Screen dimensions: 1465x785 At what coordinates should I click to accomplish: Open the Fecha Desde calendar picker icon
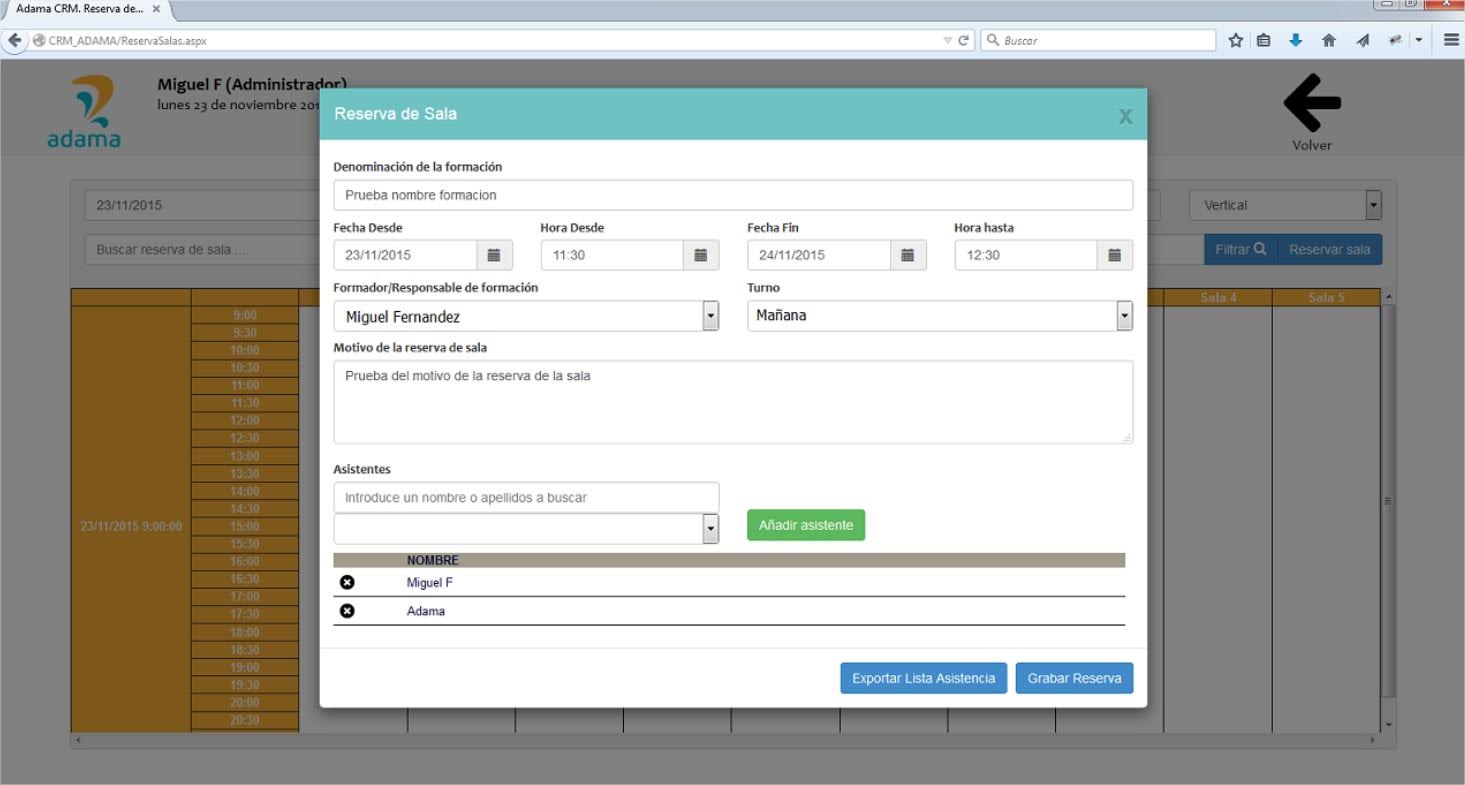(x=494, y=255)
